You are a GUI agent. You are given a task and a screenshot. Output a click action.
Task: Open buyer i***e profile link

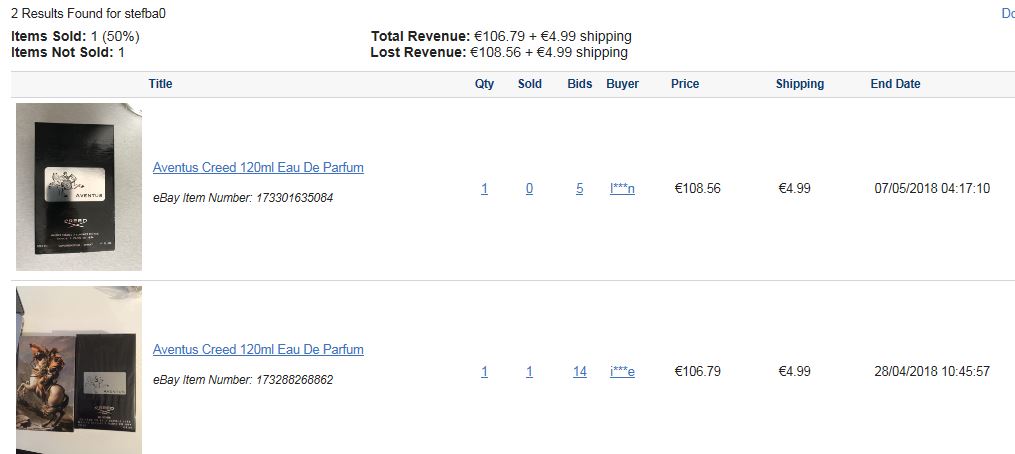click(x=622, y=372)
